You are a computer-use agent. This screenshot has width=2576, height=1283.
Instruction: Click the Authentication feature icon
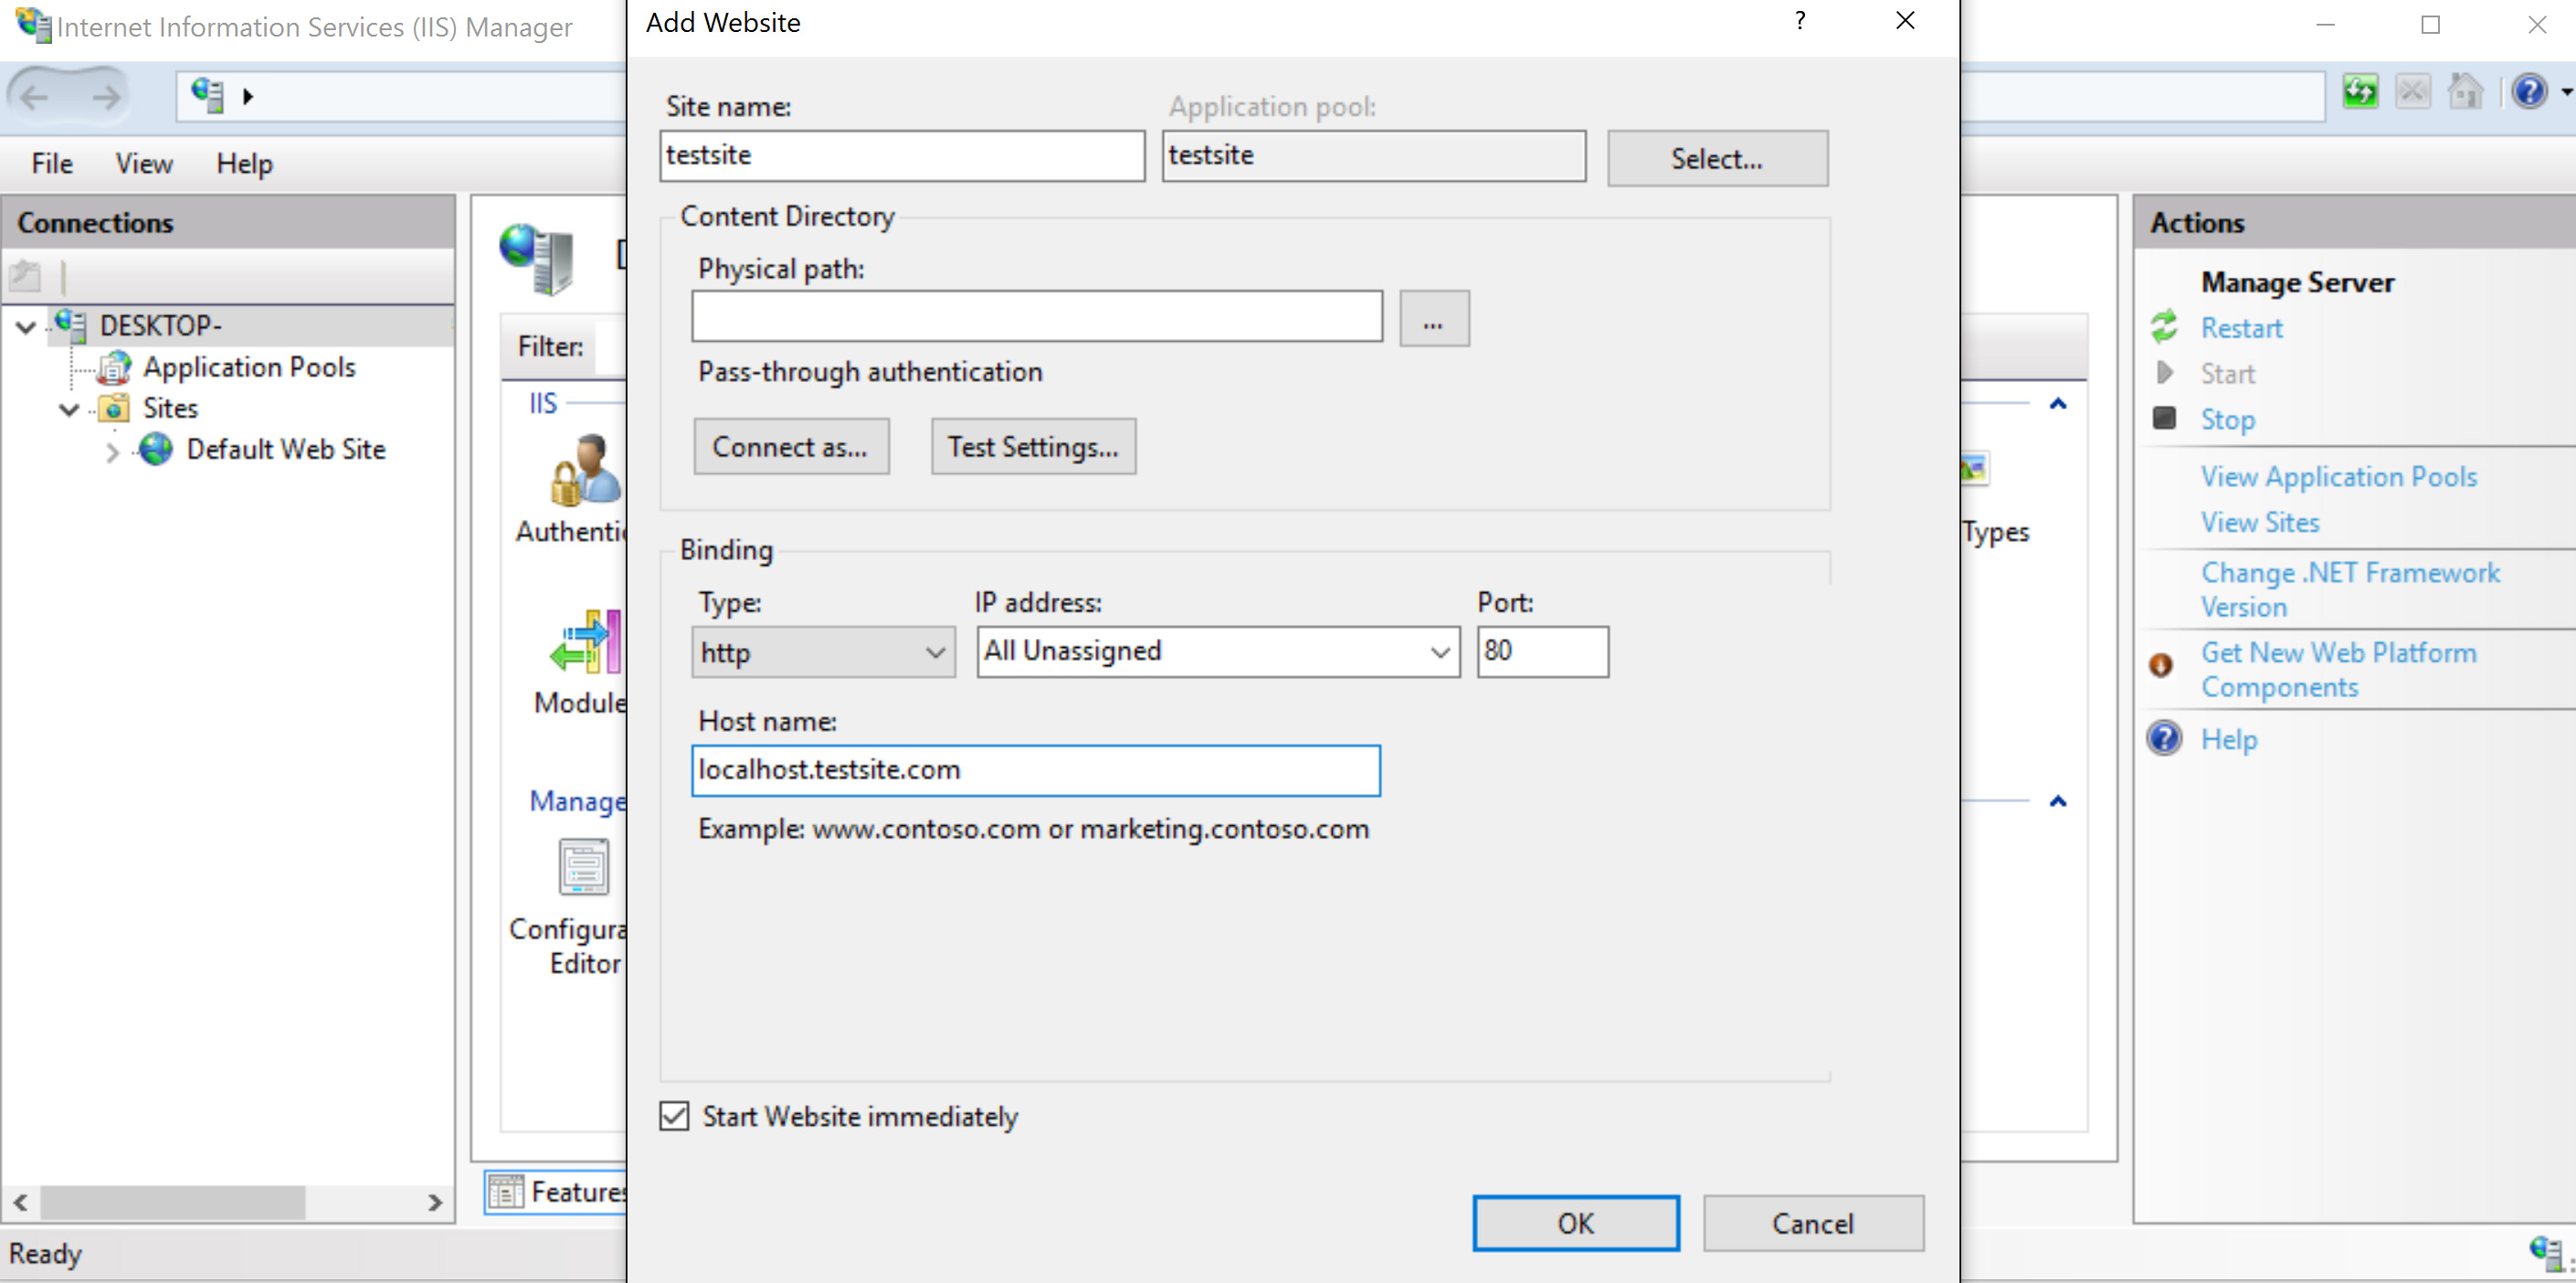click(x=586, y=471)
